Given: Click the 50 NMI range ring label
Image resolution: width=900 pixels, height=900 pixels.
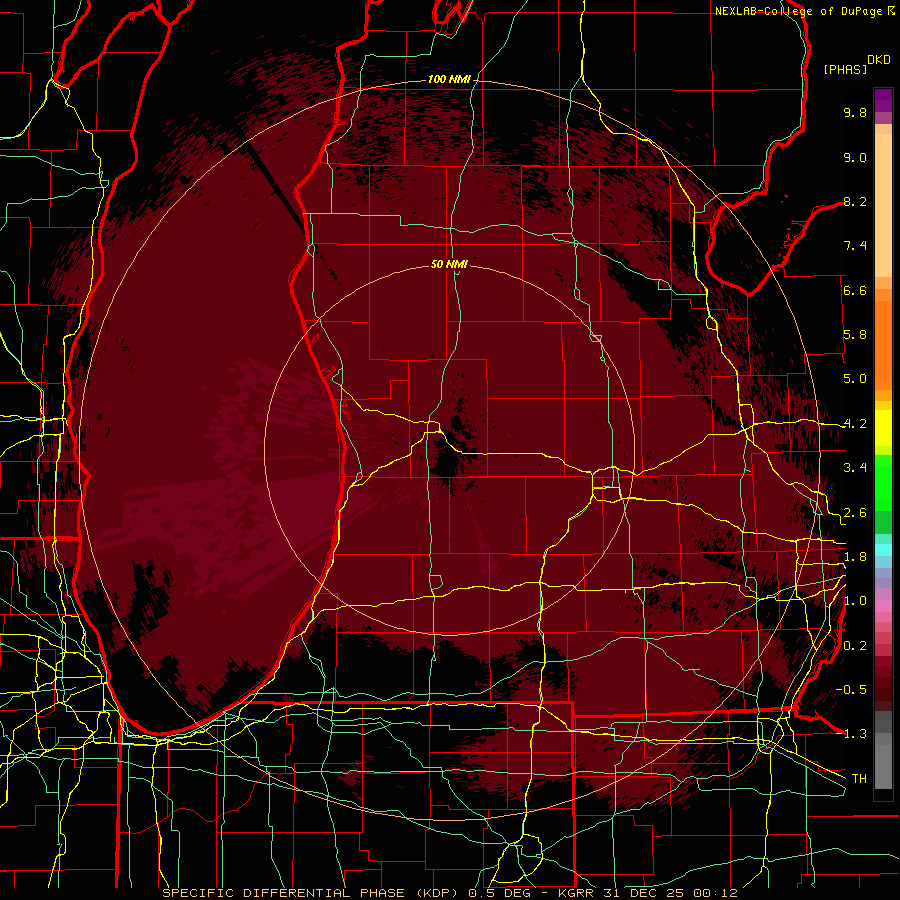Looking at the screenshot, I should point(449,264).
